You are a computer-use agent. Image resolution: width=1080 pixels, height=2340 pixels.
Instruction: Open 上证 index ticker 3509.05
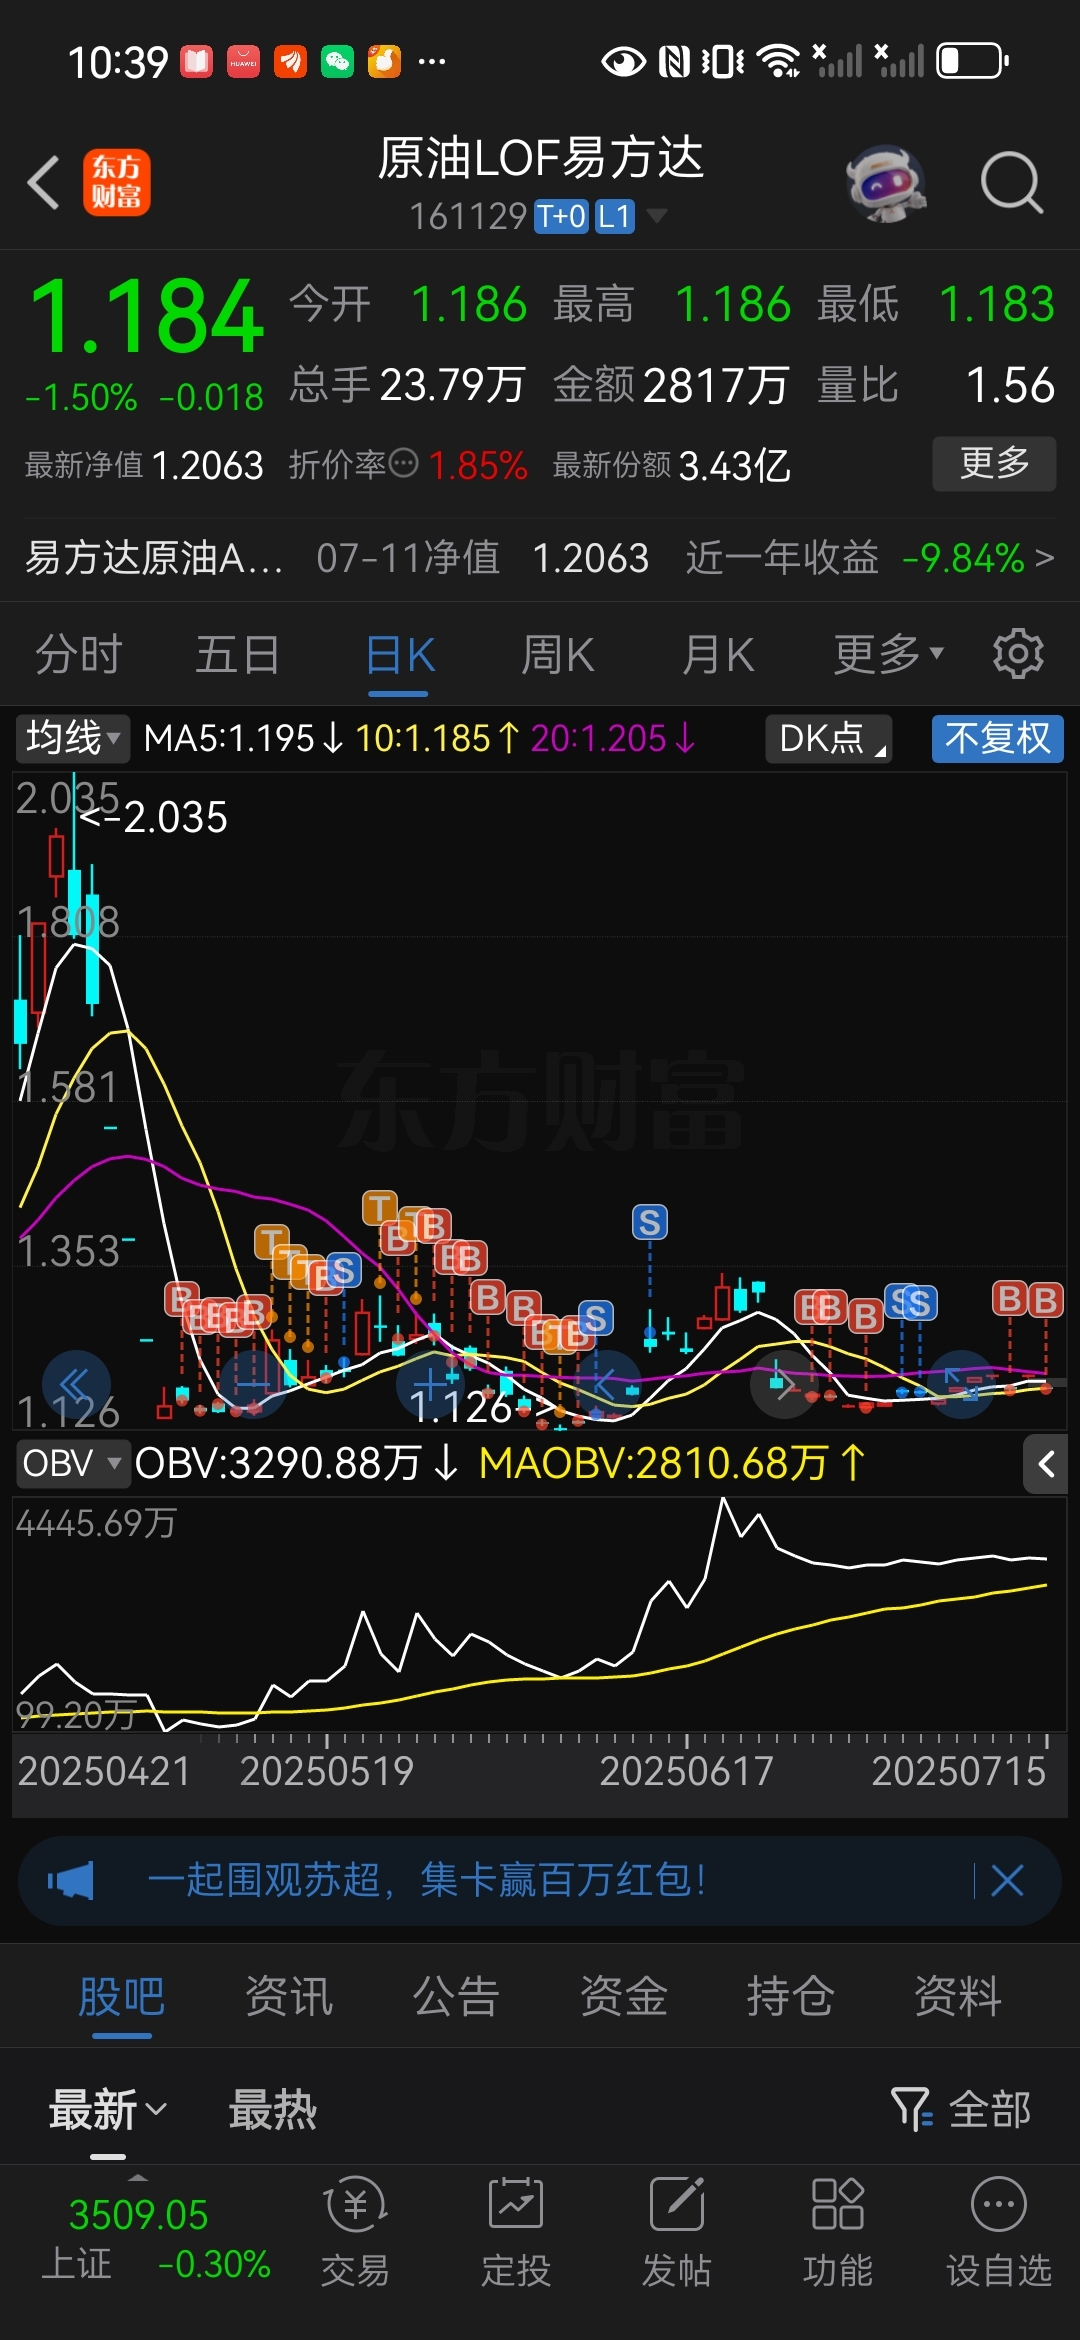tap(155, 2238)
